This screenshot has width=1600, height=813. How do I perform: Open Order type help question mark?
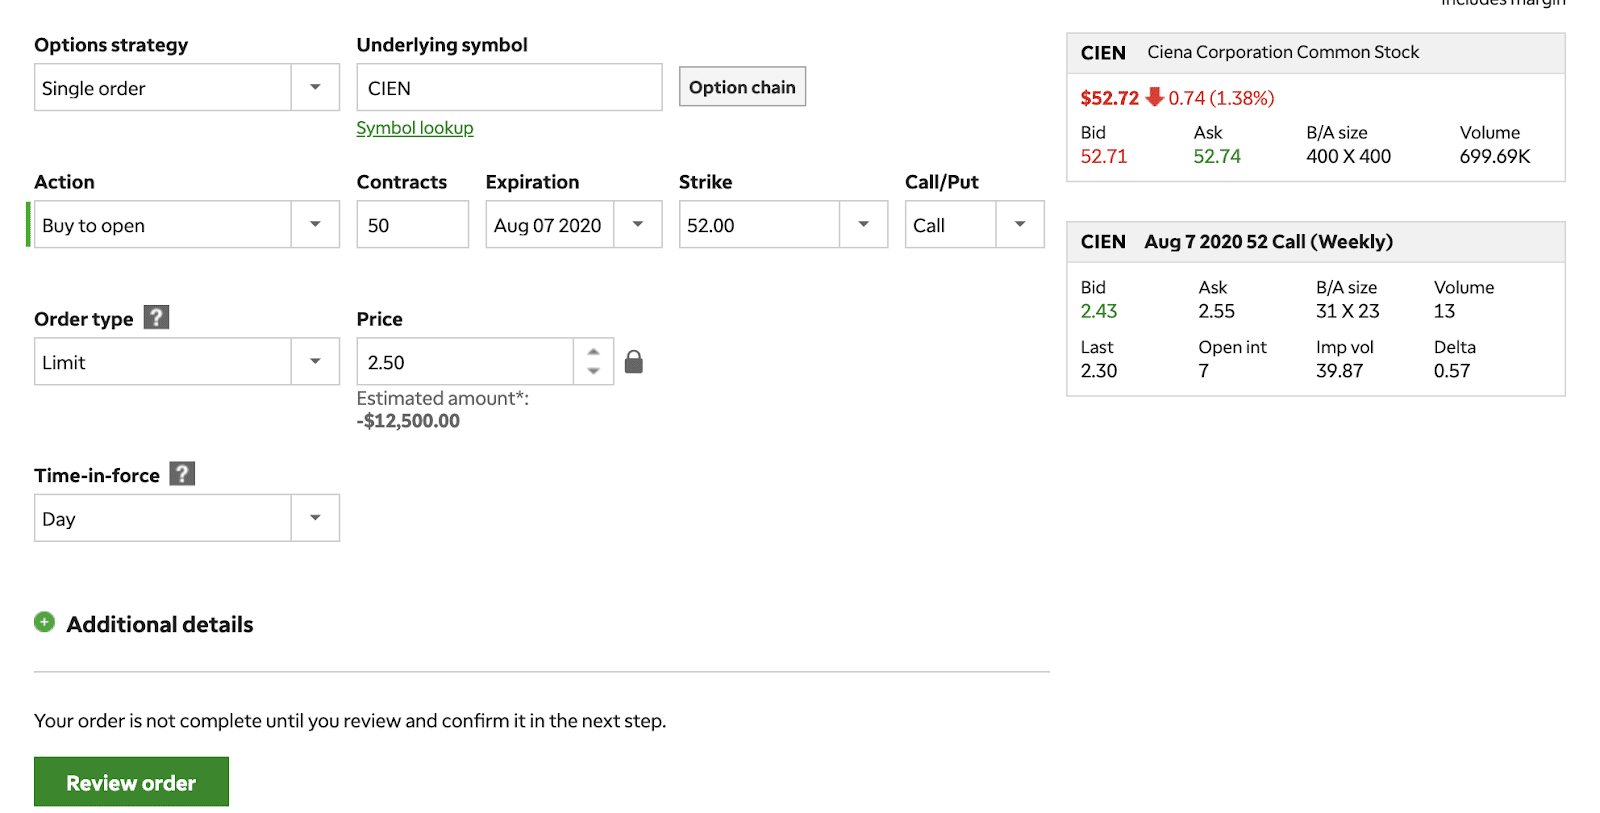[156, 317]
